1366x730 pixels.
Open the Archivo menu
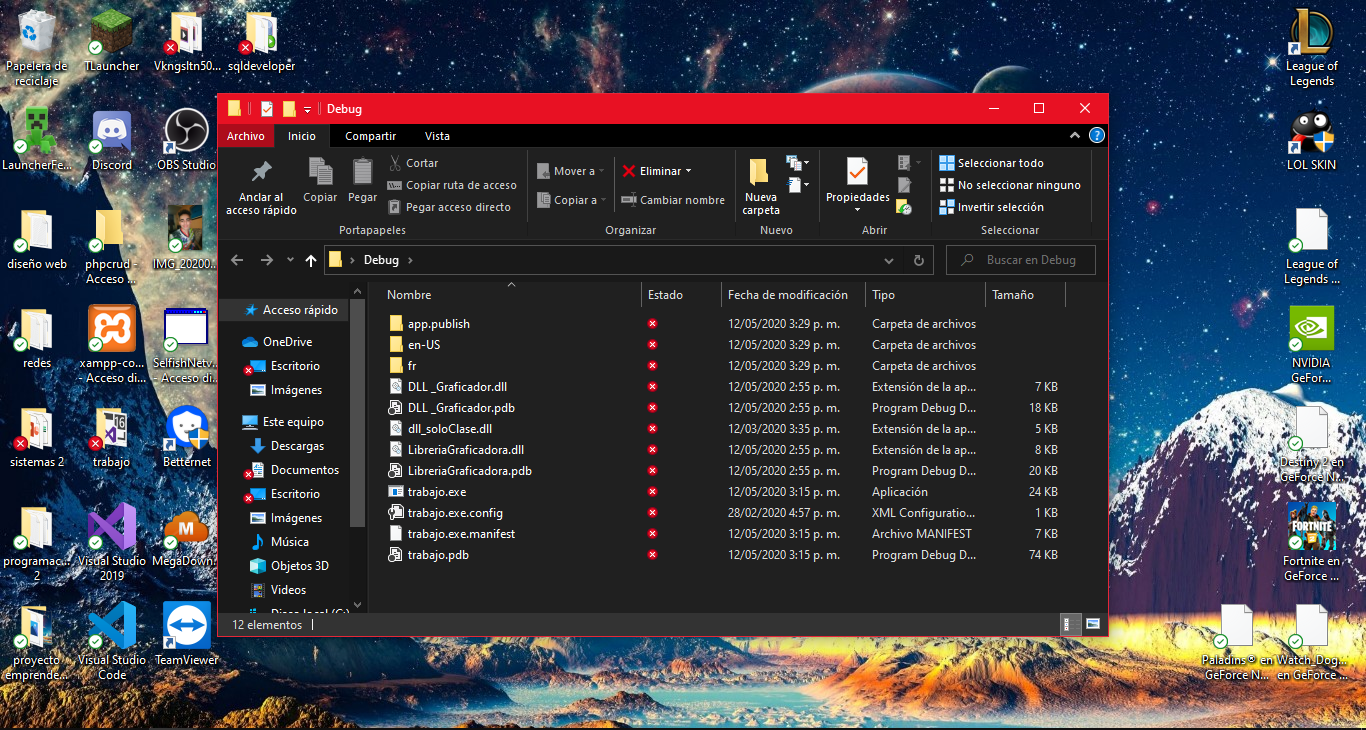(245, 135)
